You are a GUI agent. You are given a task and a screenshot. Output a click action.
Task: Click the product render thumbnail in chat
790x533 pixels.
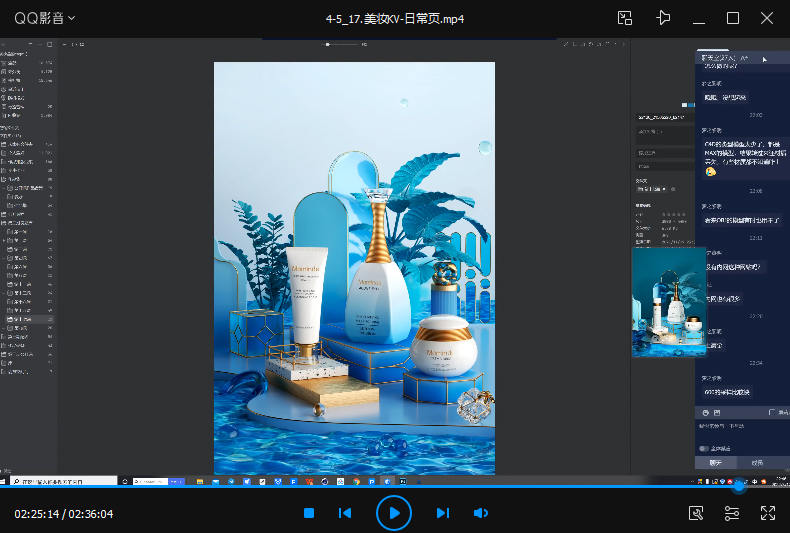(x=668, y=303)
